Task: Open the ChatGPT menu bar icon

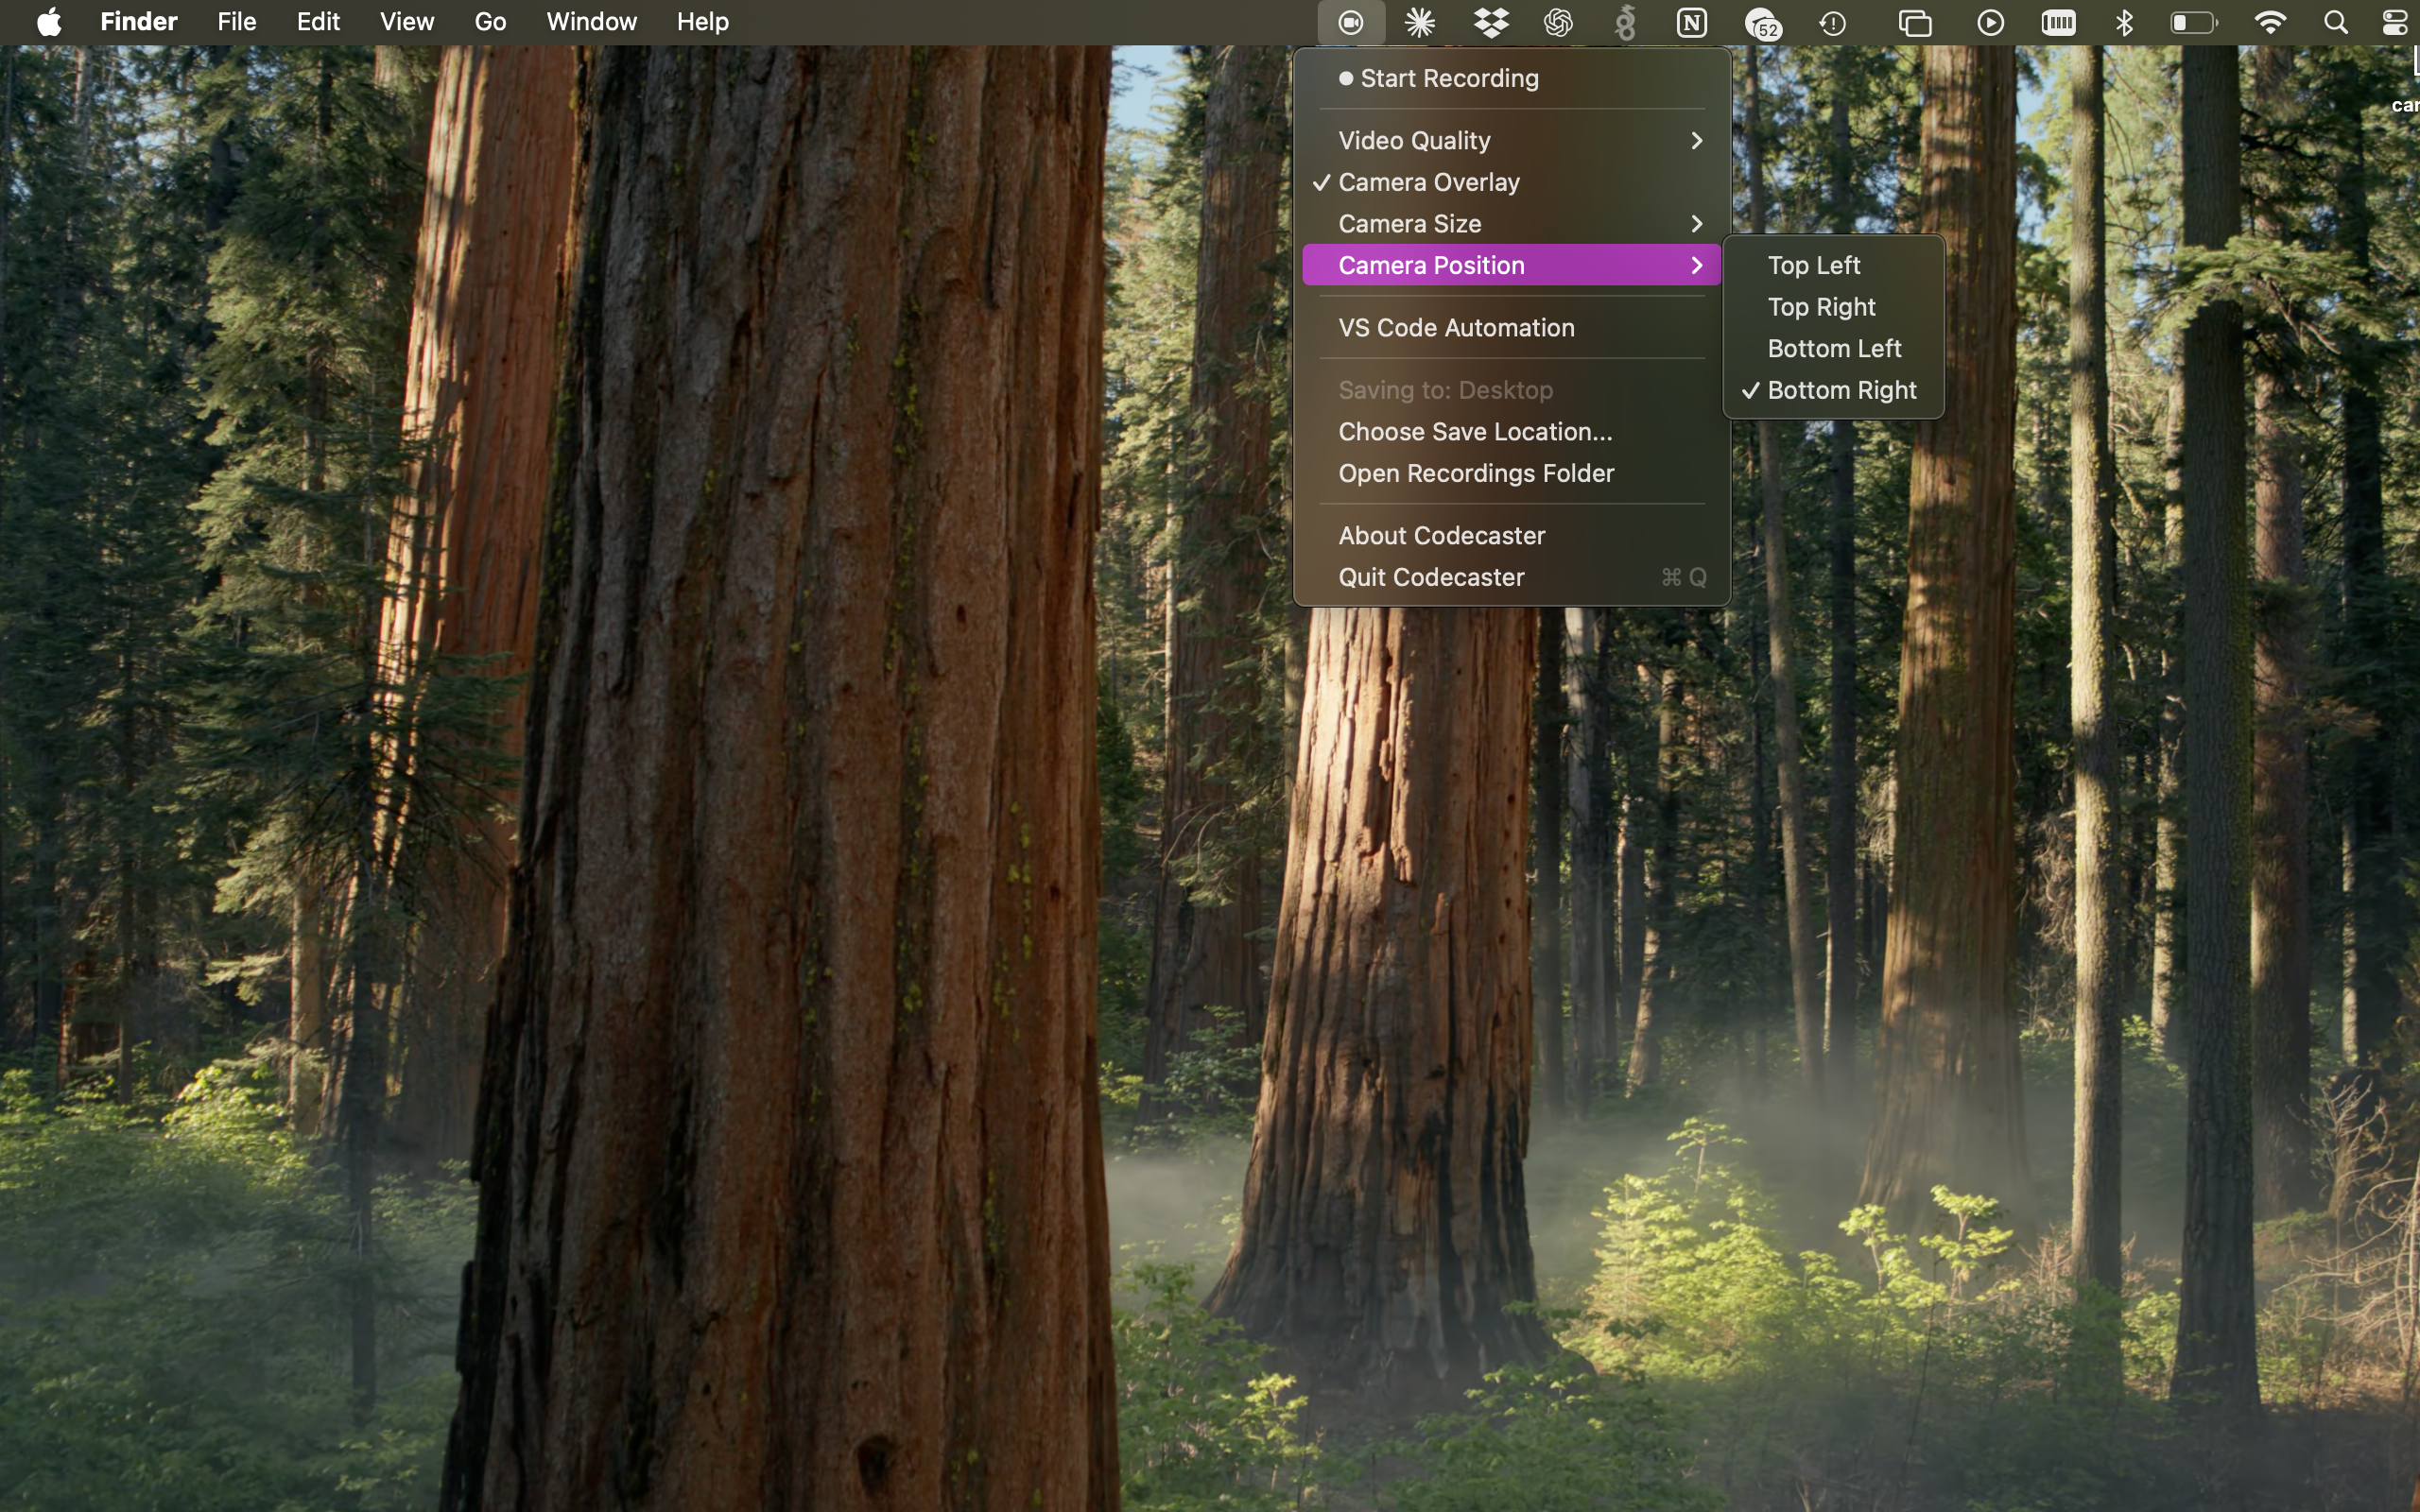Action: tap(1558, 22)
